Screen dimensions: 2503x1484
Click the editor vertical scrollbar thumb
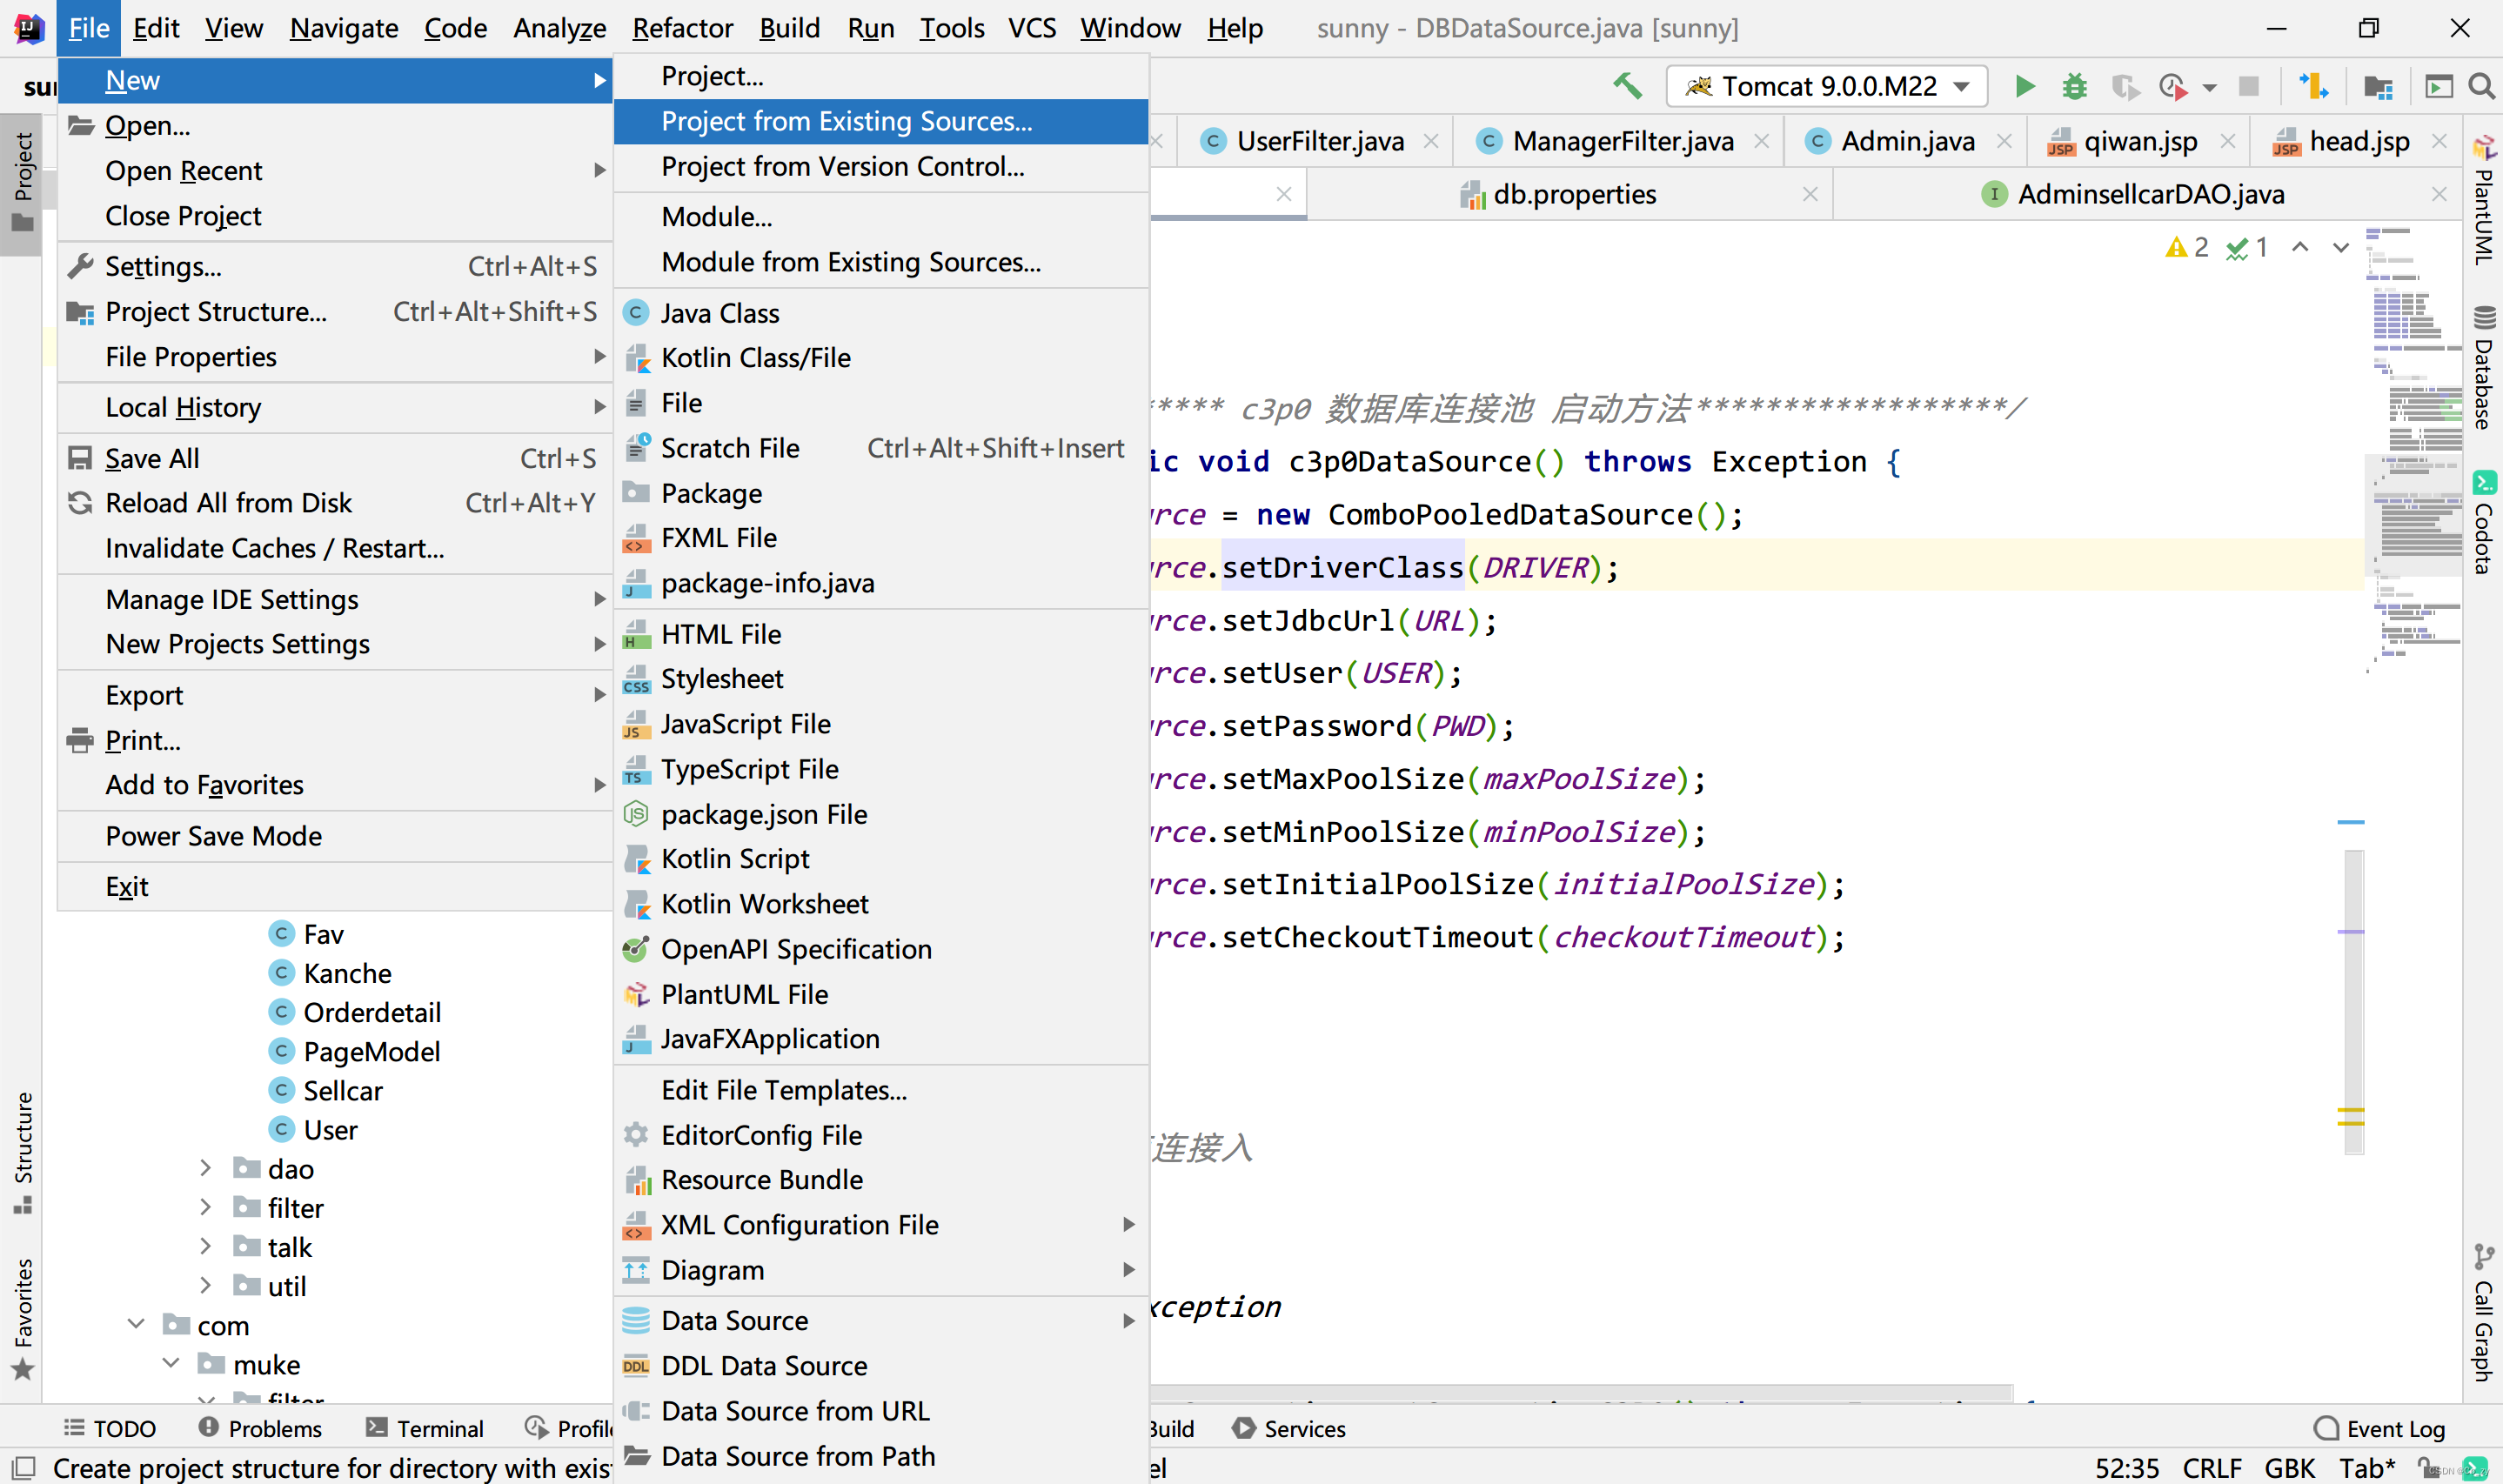[x=2353, y=1002]
